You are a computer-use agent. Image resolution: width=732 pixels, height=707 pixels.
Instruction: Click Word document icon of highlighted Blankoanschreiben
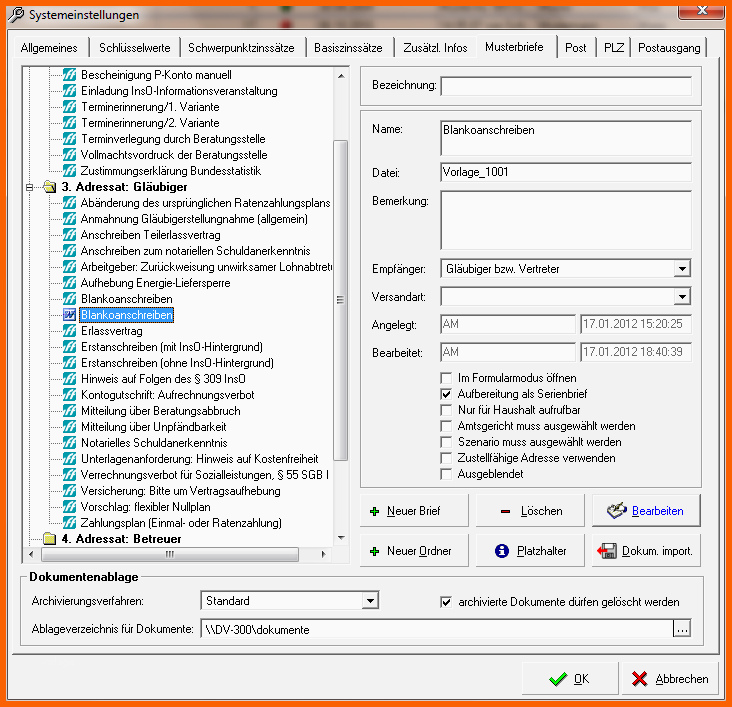tap(69, 315)
